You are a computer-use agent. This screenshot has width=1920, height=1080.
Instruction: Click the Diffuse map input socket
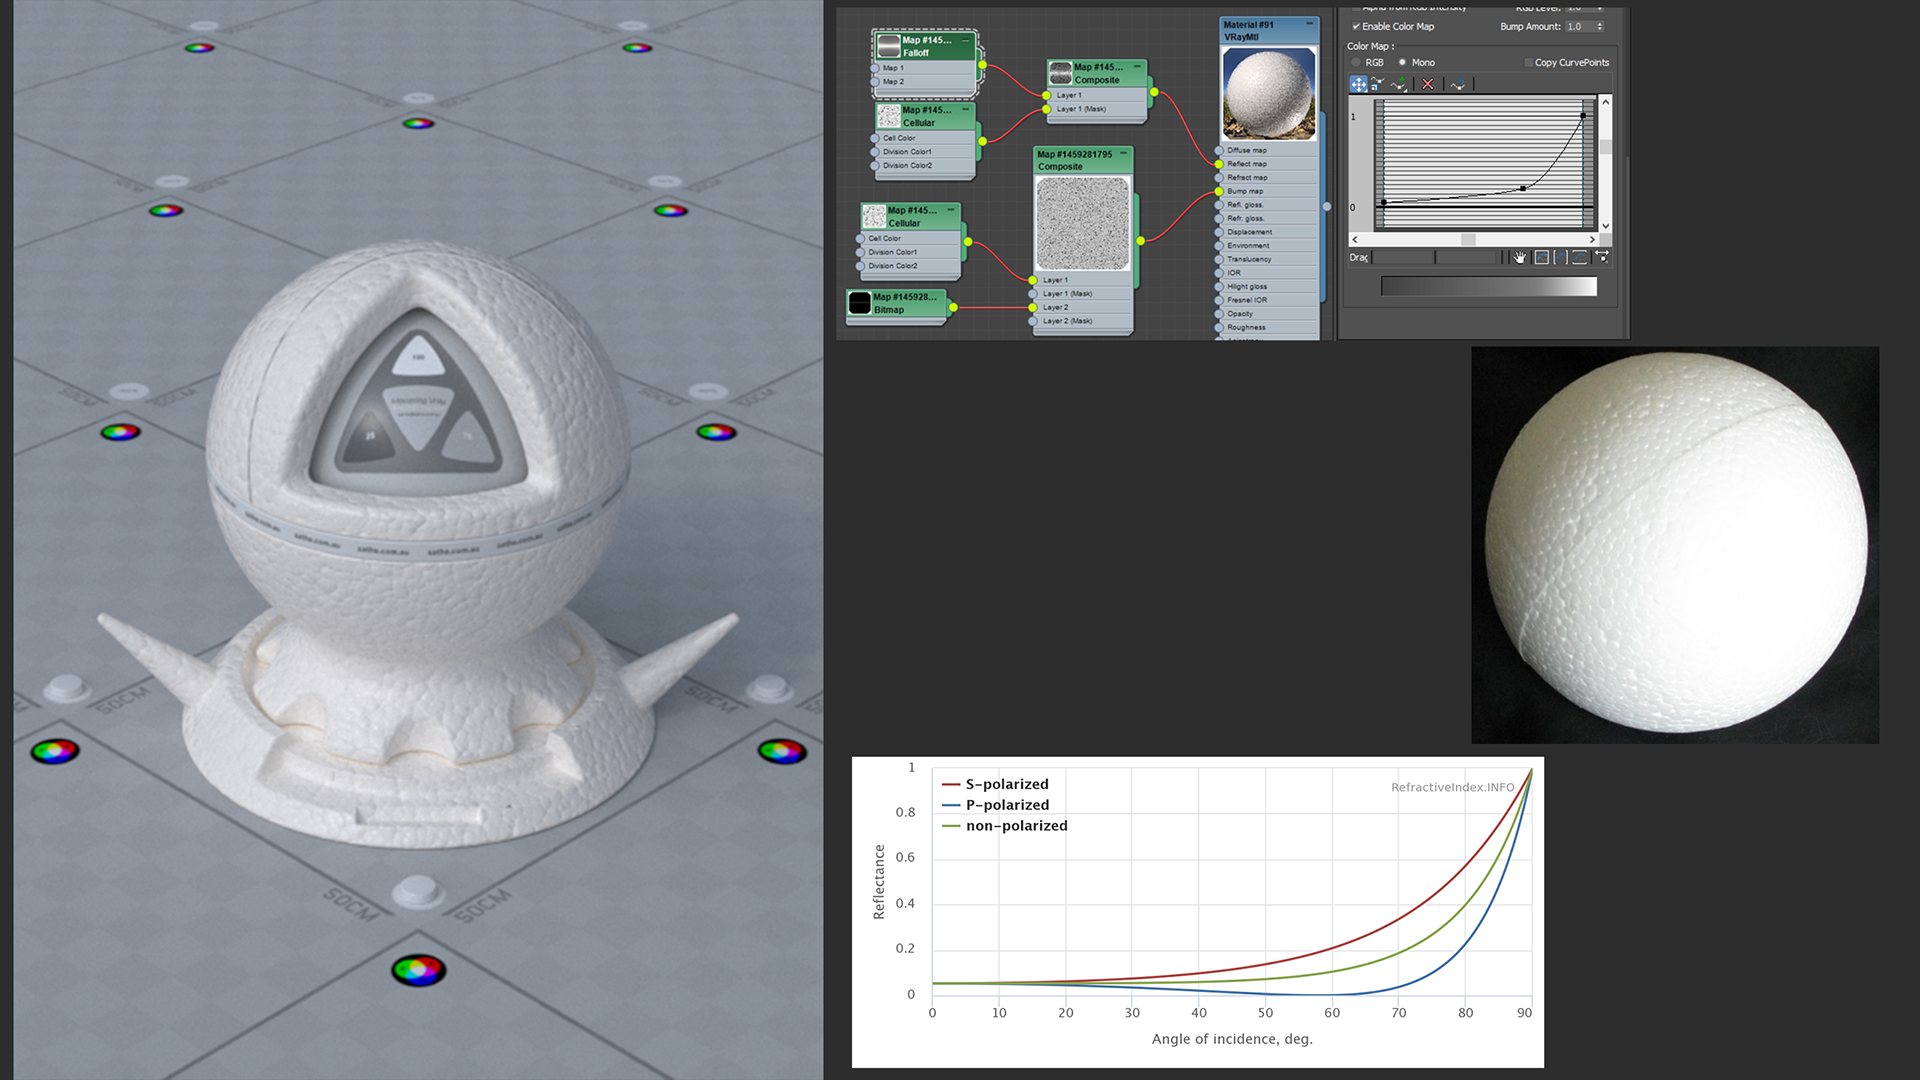tap(1219, 150)
